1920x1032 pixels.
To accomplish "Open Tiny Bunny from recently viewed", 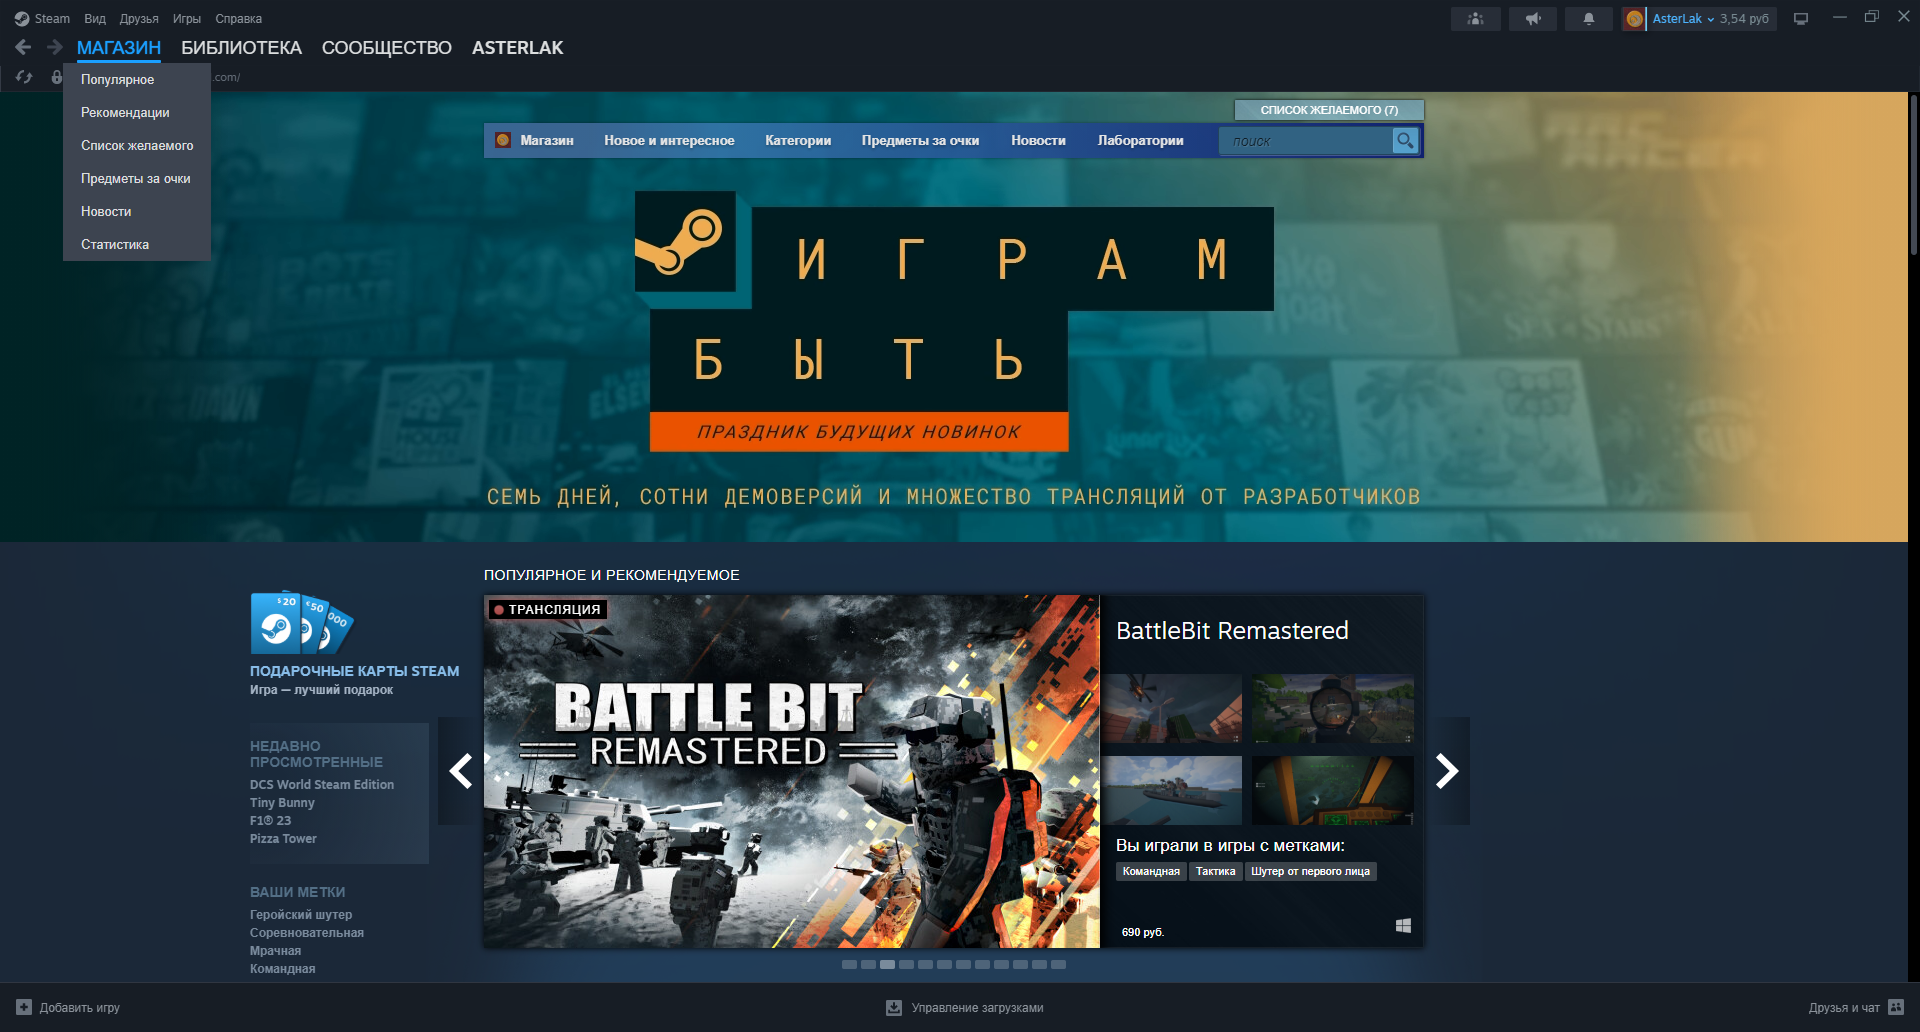I will [282, 803].
